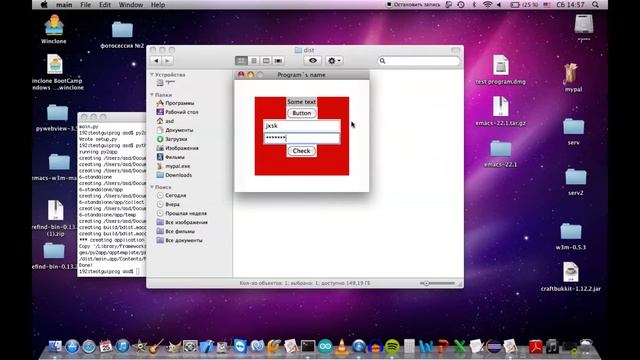Open the Apple menu

point(44,4)
